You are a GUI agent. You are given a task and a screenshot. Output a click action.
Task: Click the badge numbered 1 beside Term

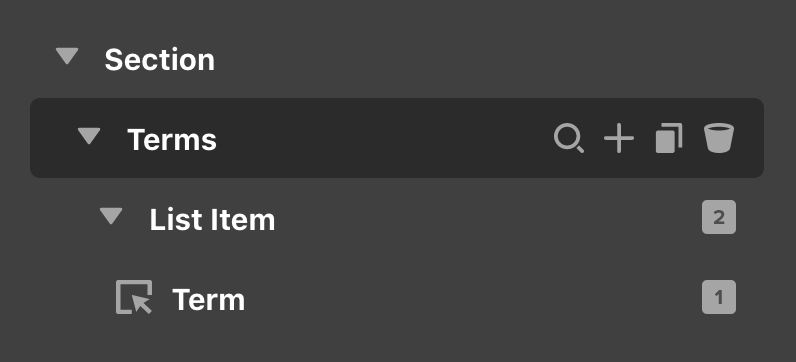click(719, 297)
